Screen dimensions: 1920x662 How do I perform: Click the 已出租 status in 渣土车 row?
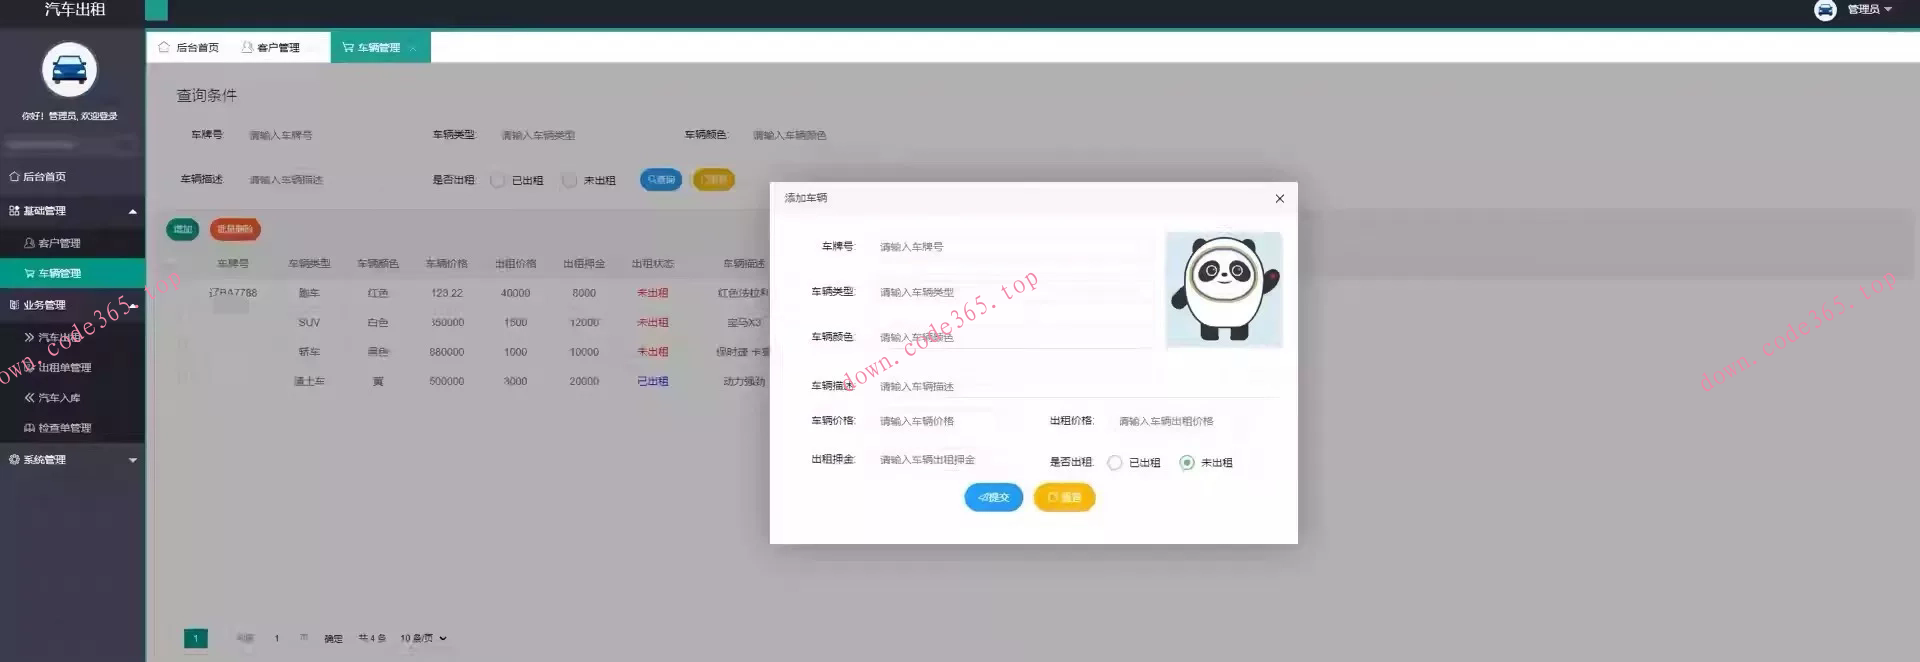pos(652,381)
